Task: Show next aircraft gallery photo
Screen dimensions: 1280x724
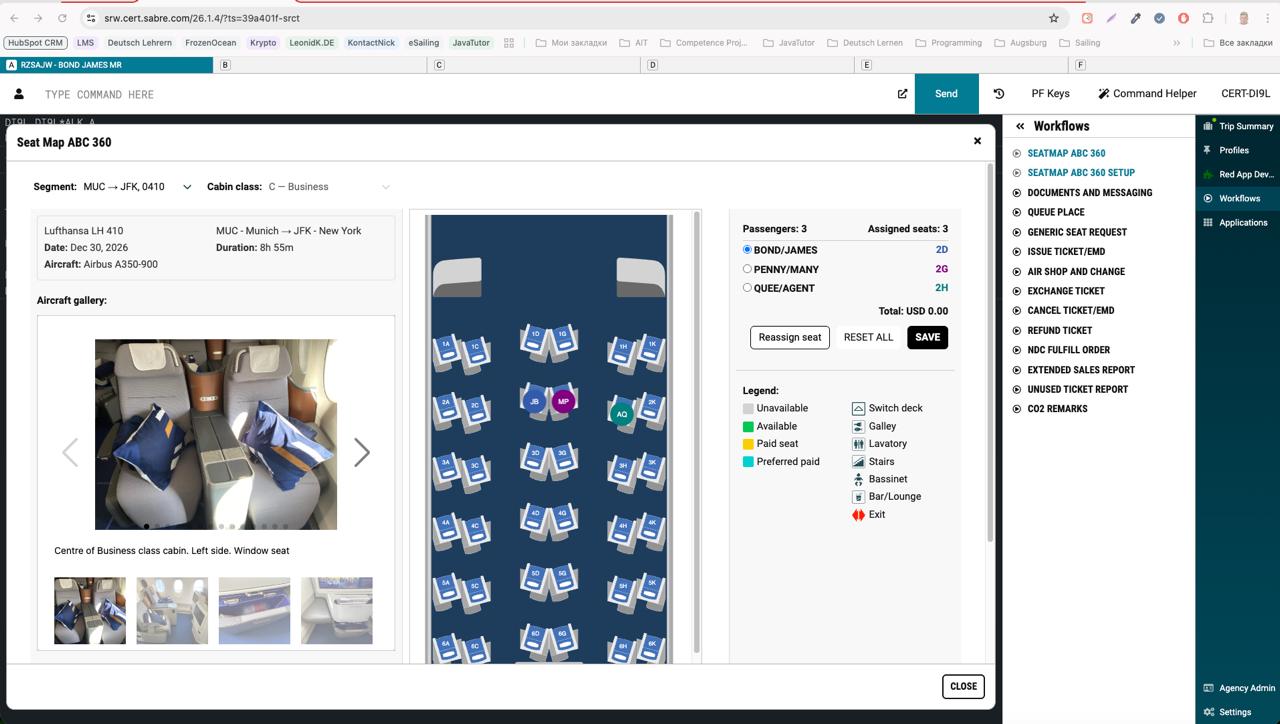Action: 361,453
